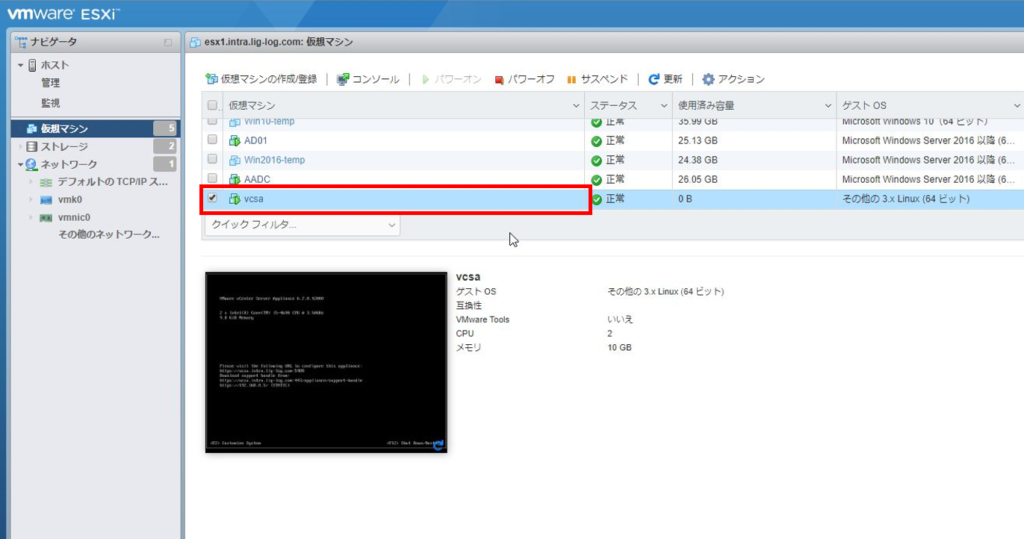Click the Win2016-temp VM icon
Screen dimensions: 1024x539
(x=234, y=160)
